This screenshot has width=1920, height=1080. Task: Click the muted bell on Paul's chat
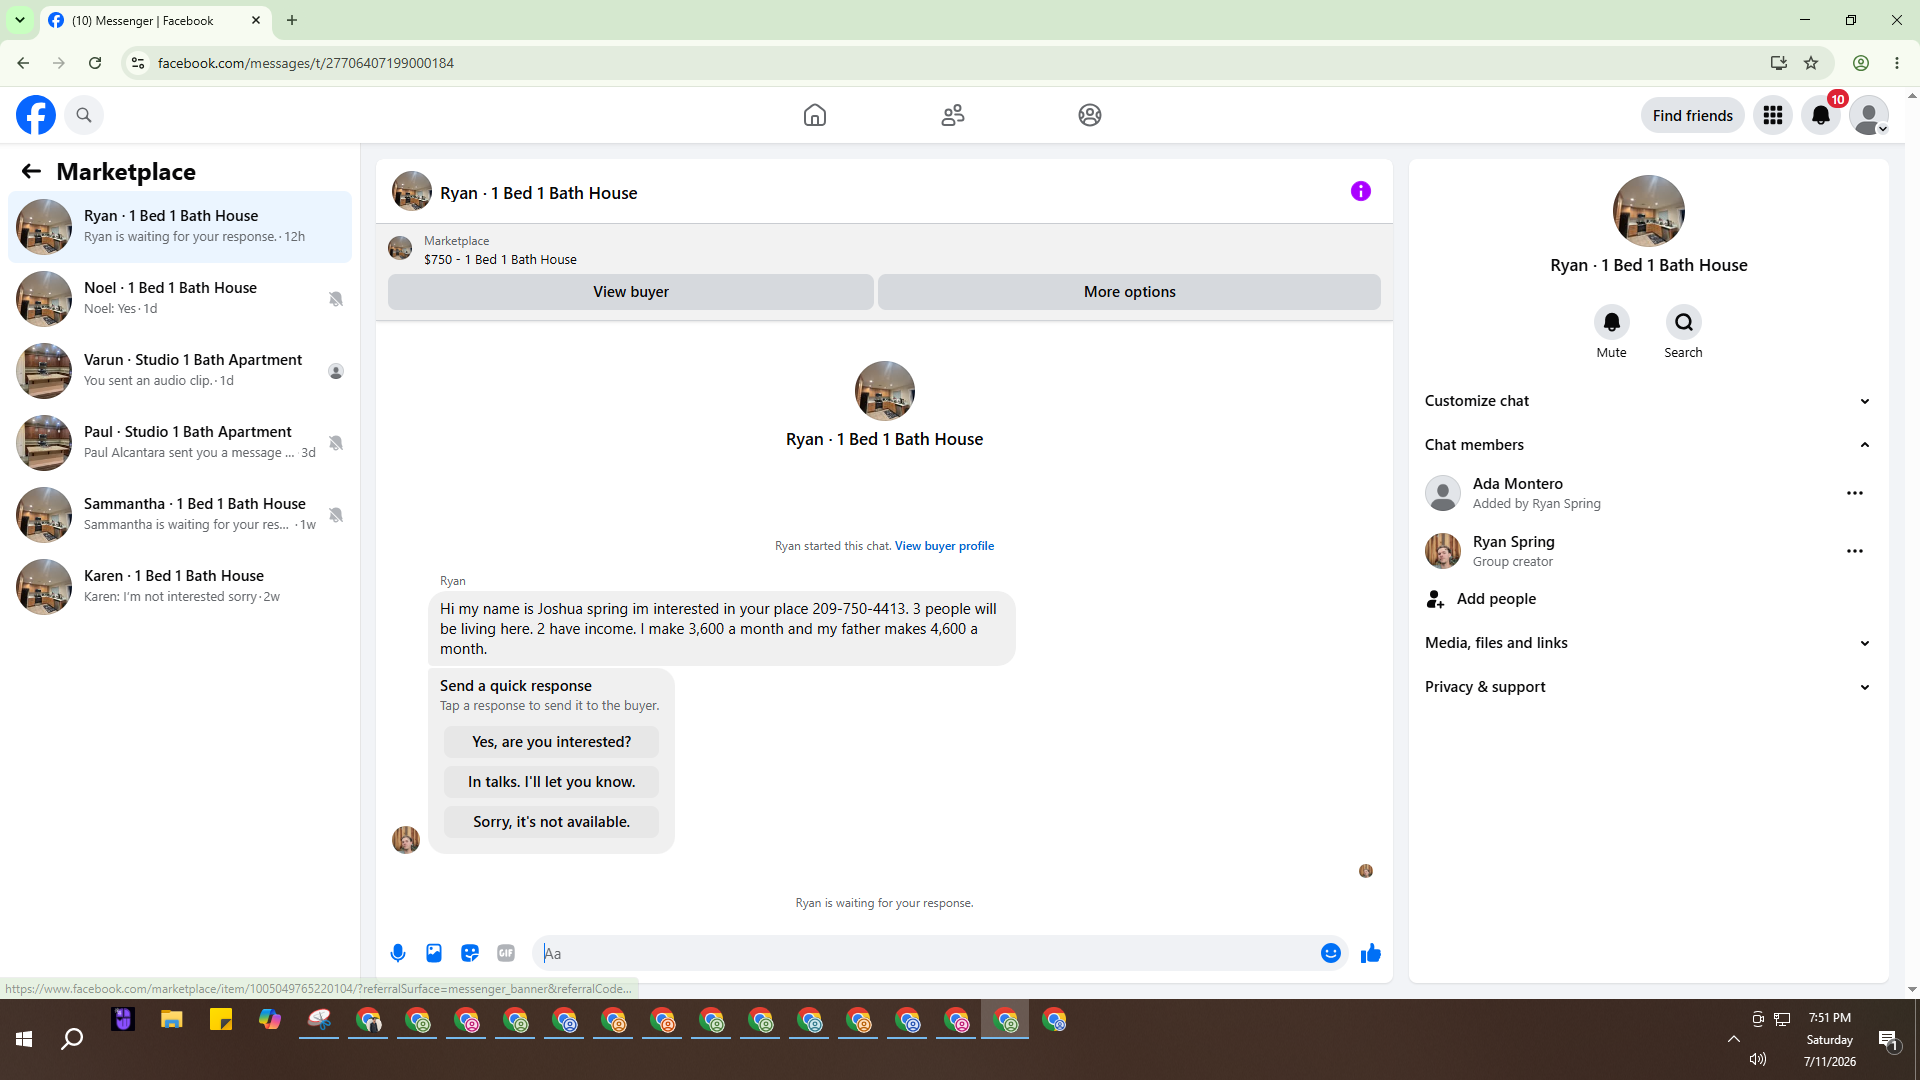pos(336,443)
